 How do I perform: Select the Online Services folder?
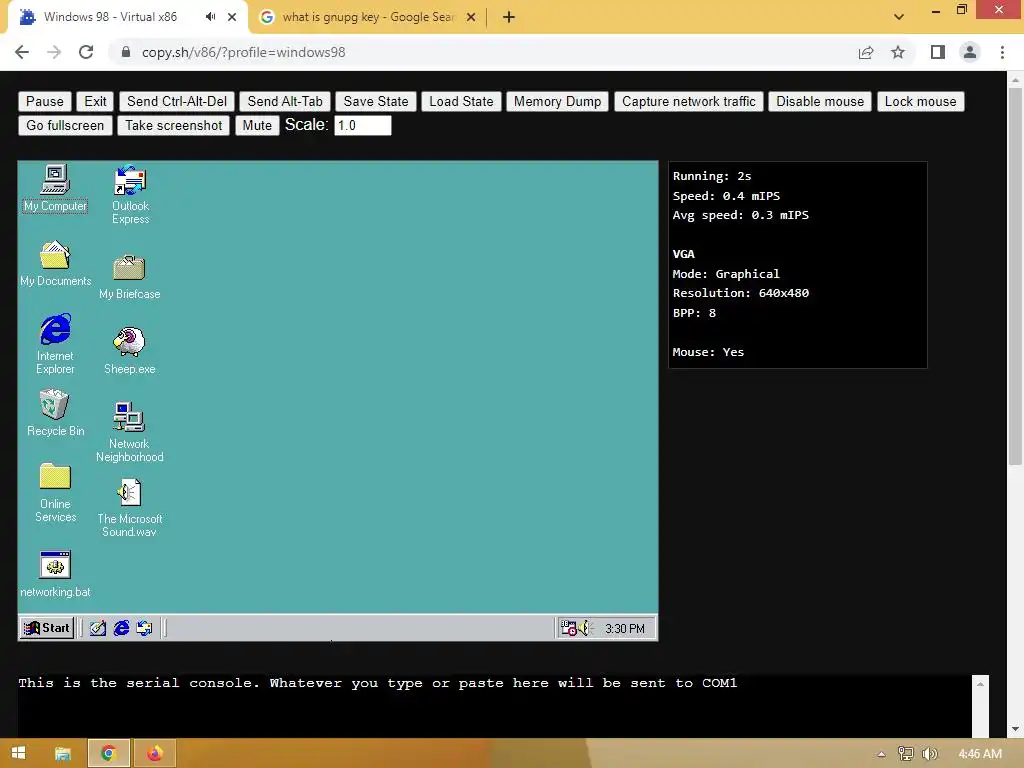click(56, 493)
